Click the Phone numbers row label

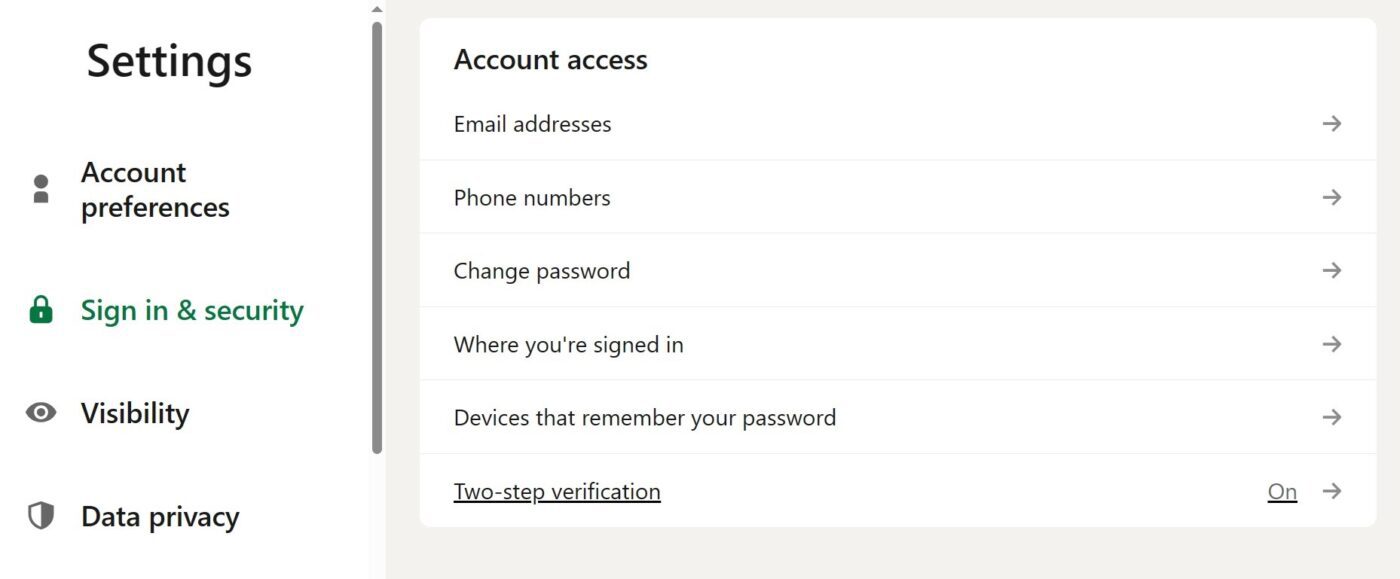pyautogui.click(x=532, y=198)
